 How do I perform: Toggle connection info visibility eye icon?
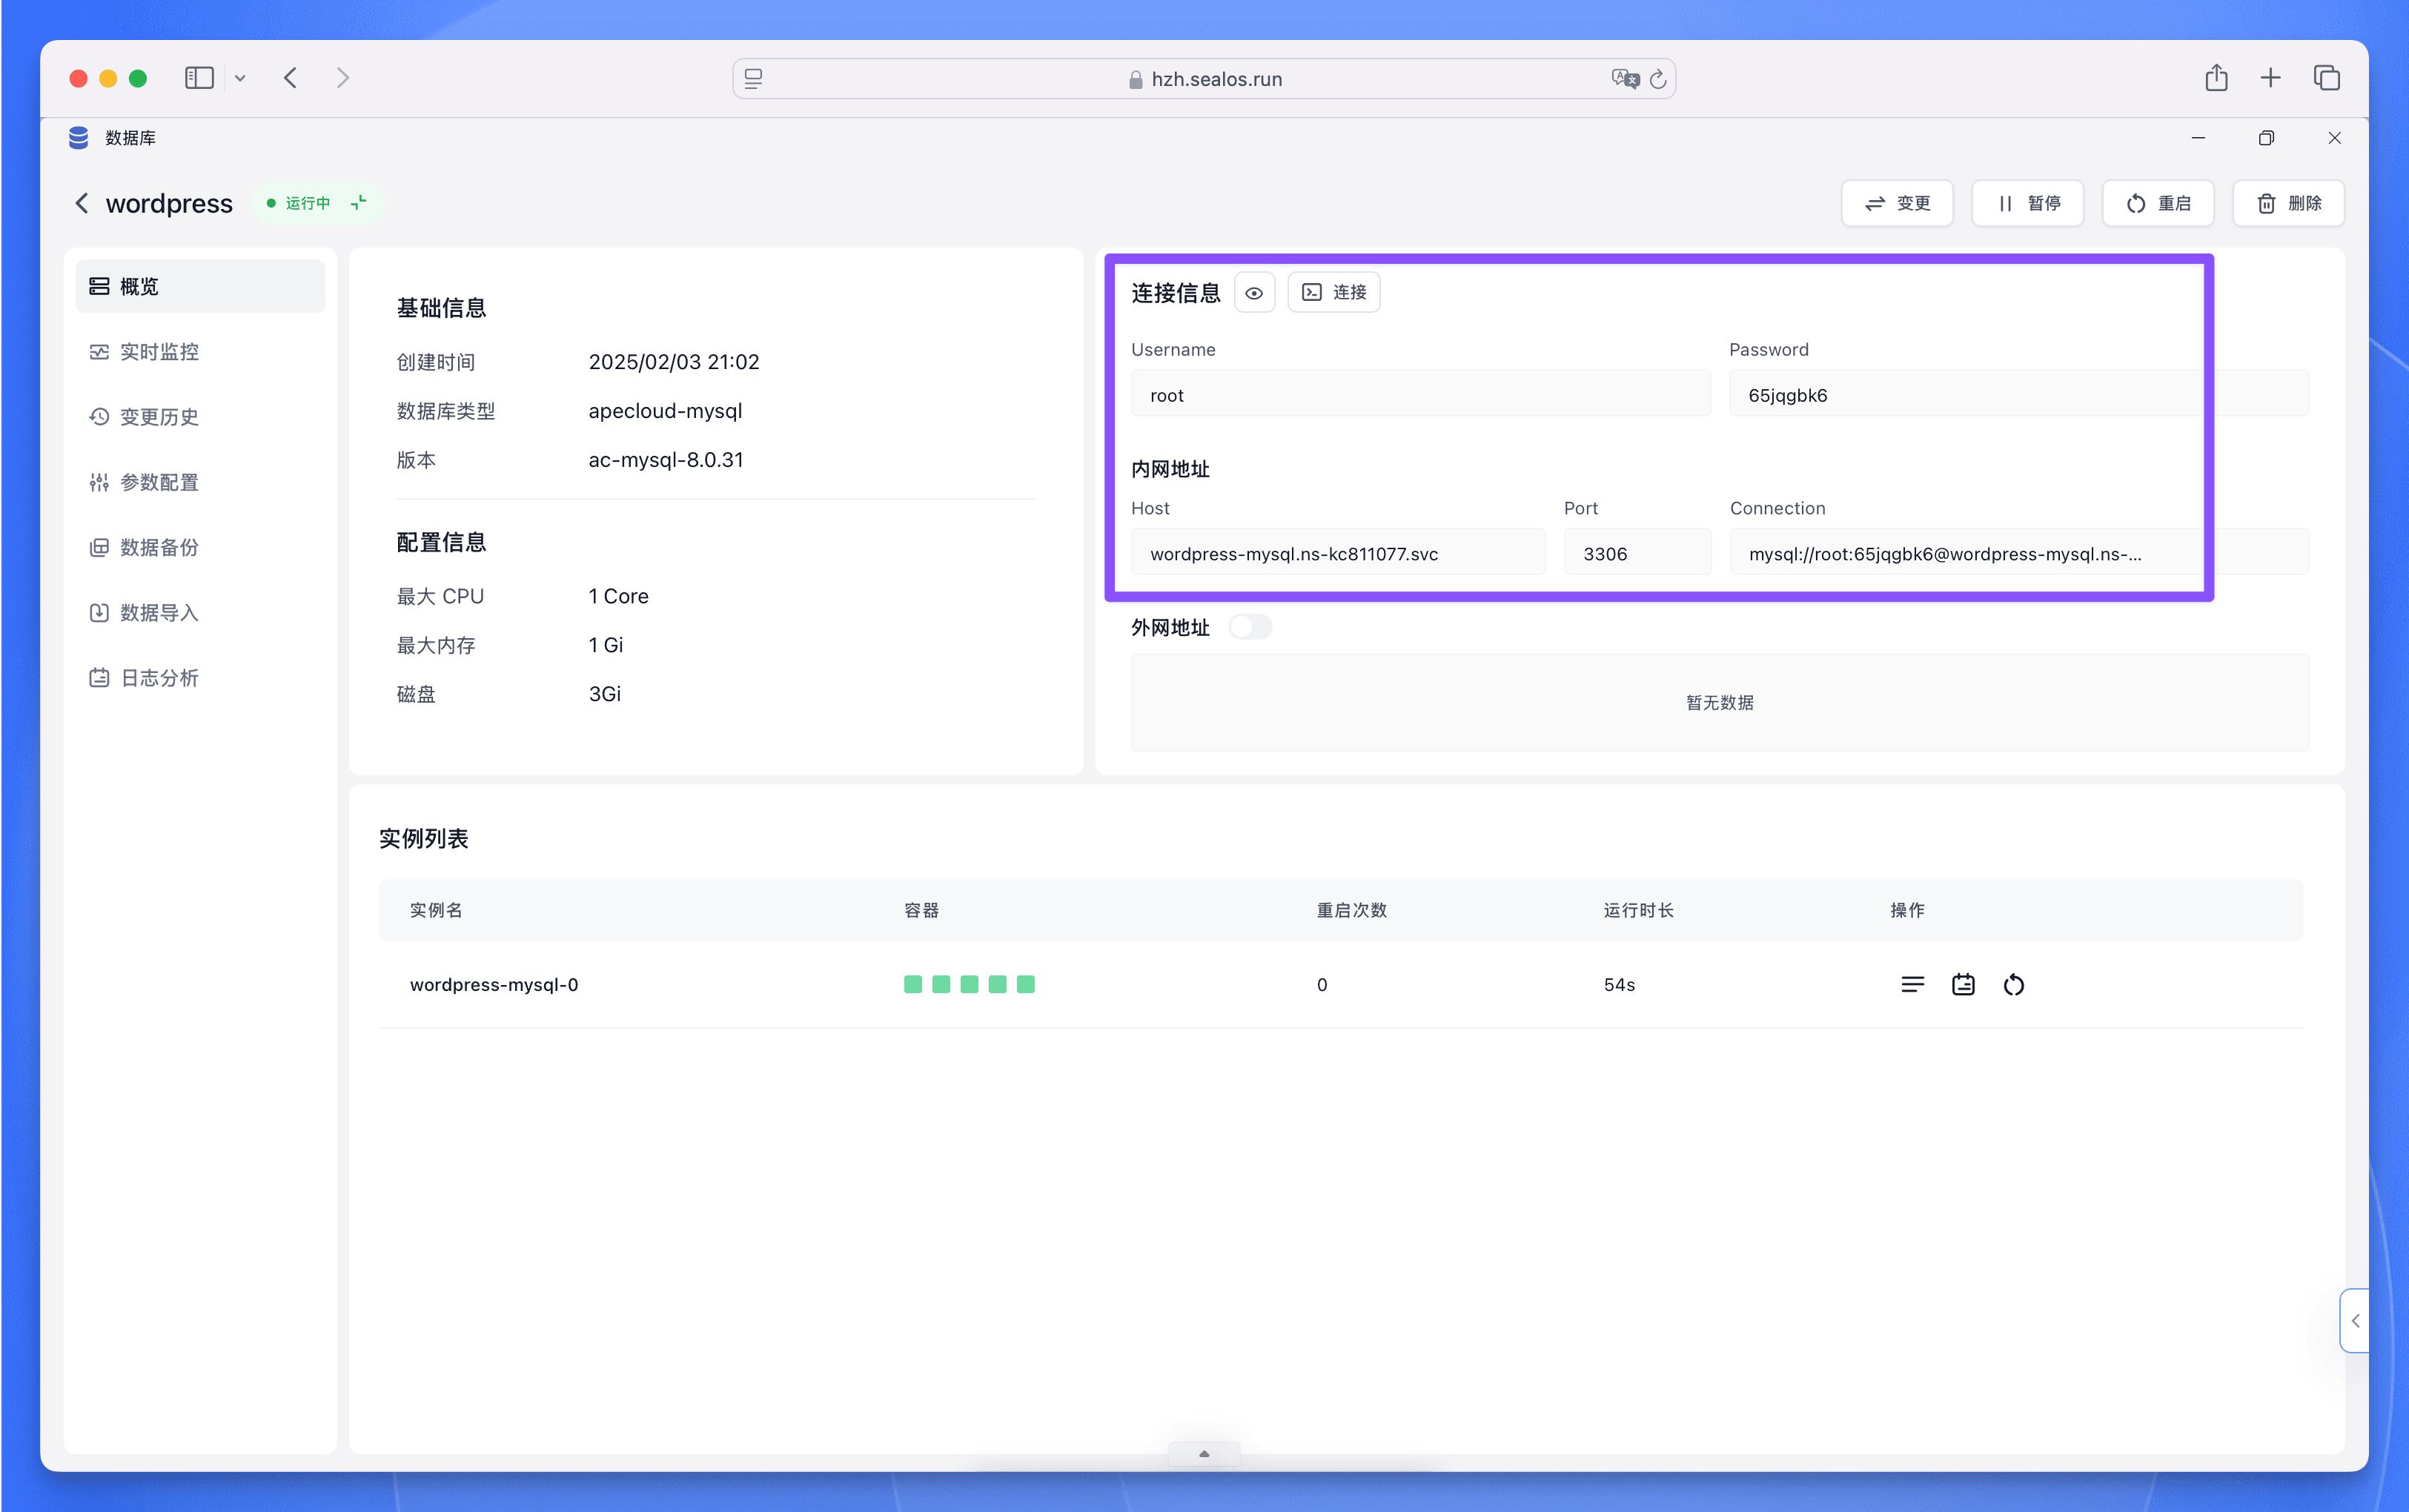pyautogui.click(x=1254, y=292)
